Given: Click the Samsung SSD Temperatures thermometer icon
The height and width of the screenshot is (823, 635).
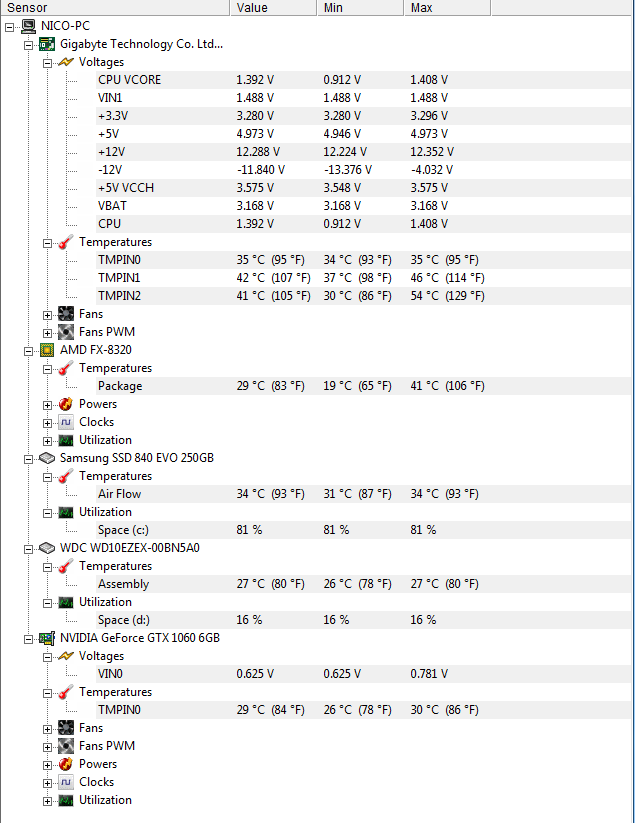Looking at the screenshot, I should pyautogui.click(x=66, y=476).
